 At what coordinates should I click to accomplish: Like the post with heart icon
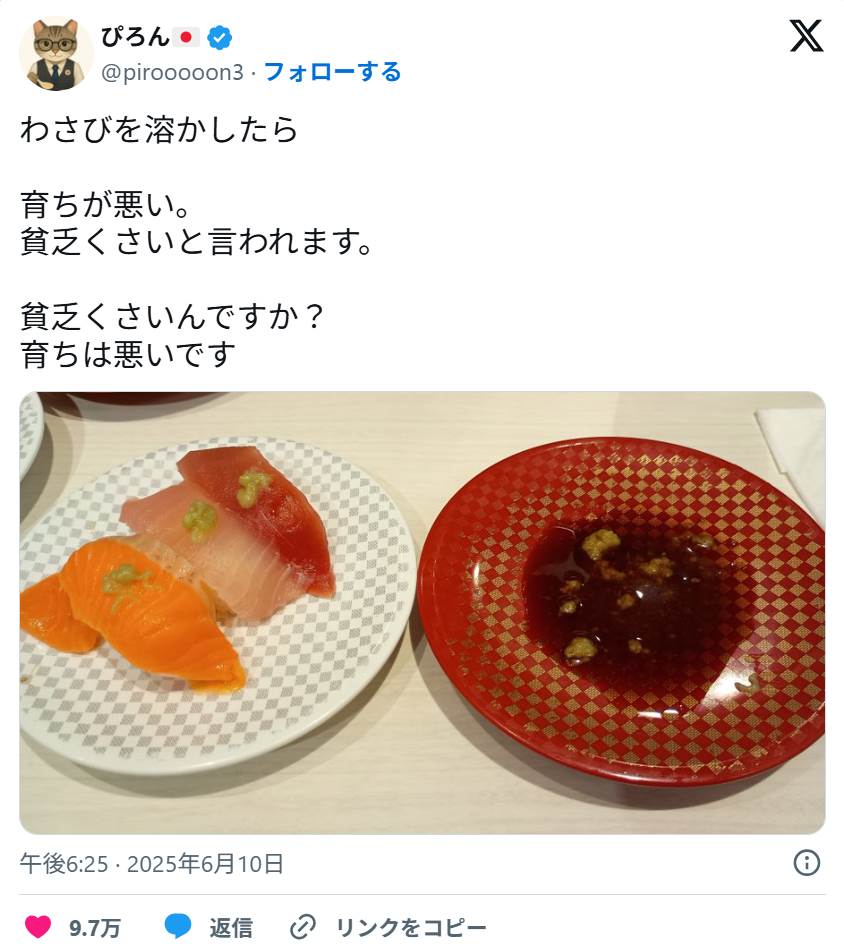click(38, 927)
